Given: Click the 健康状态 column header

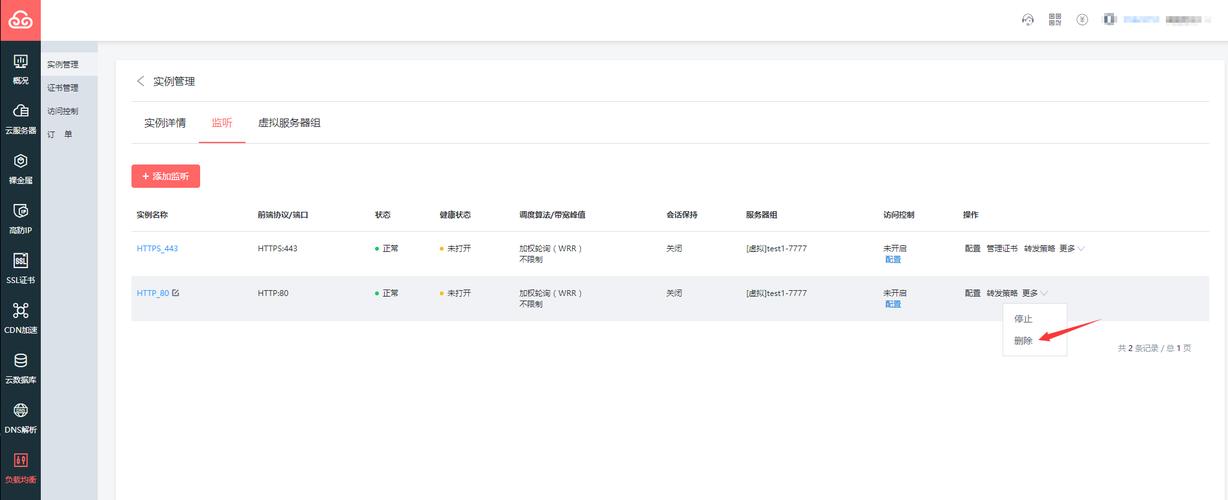Looking at the screenshot, I should [x=455, y=215].
